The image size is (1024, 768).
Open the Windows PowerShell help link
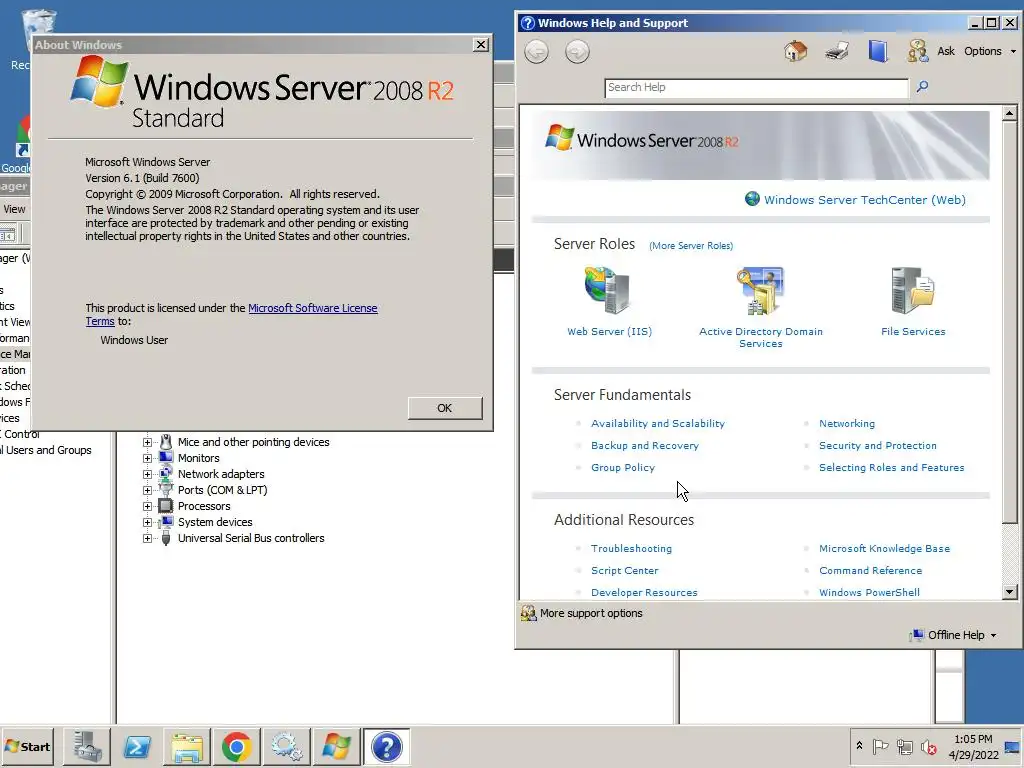[869, 592]
